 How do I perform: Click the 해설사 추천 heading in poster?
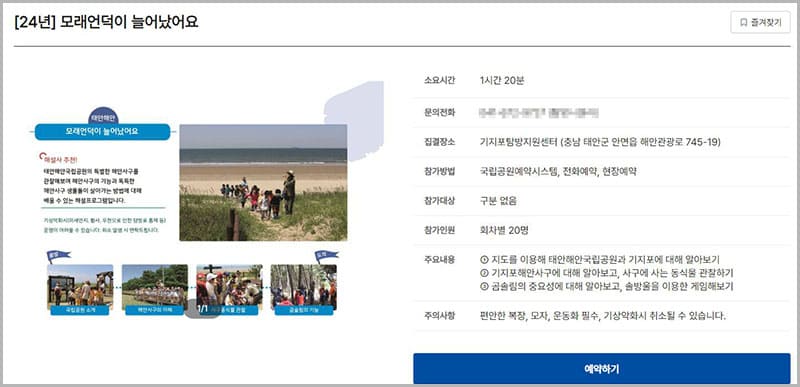coord(59,159)
